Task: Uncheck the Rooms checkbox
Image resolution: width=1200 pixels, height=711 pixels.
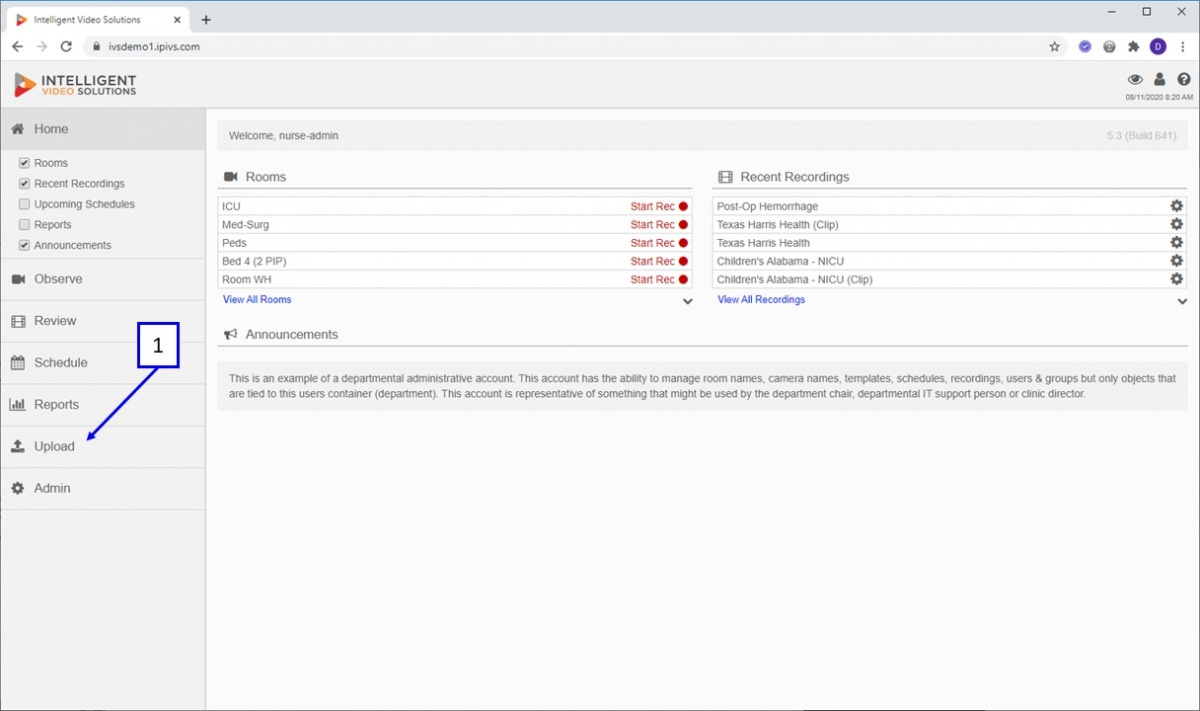Action: click(x=25, y=163)
